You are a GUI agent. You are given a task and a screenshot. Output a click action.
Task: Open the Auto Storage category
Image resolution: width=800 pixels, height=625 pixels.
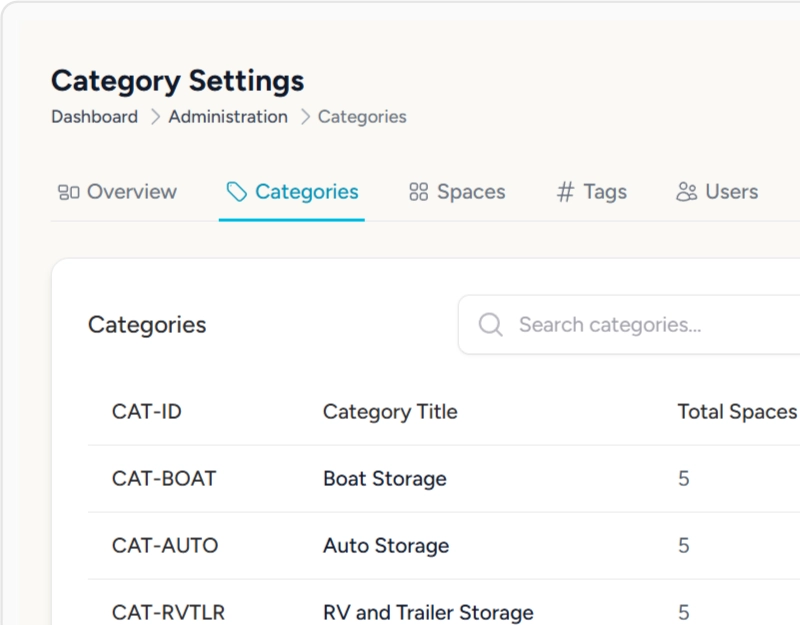tap(386, 546)
